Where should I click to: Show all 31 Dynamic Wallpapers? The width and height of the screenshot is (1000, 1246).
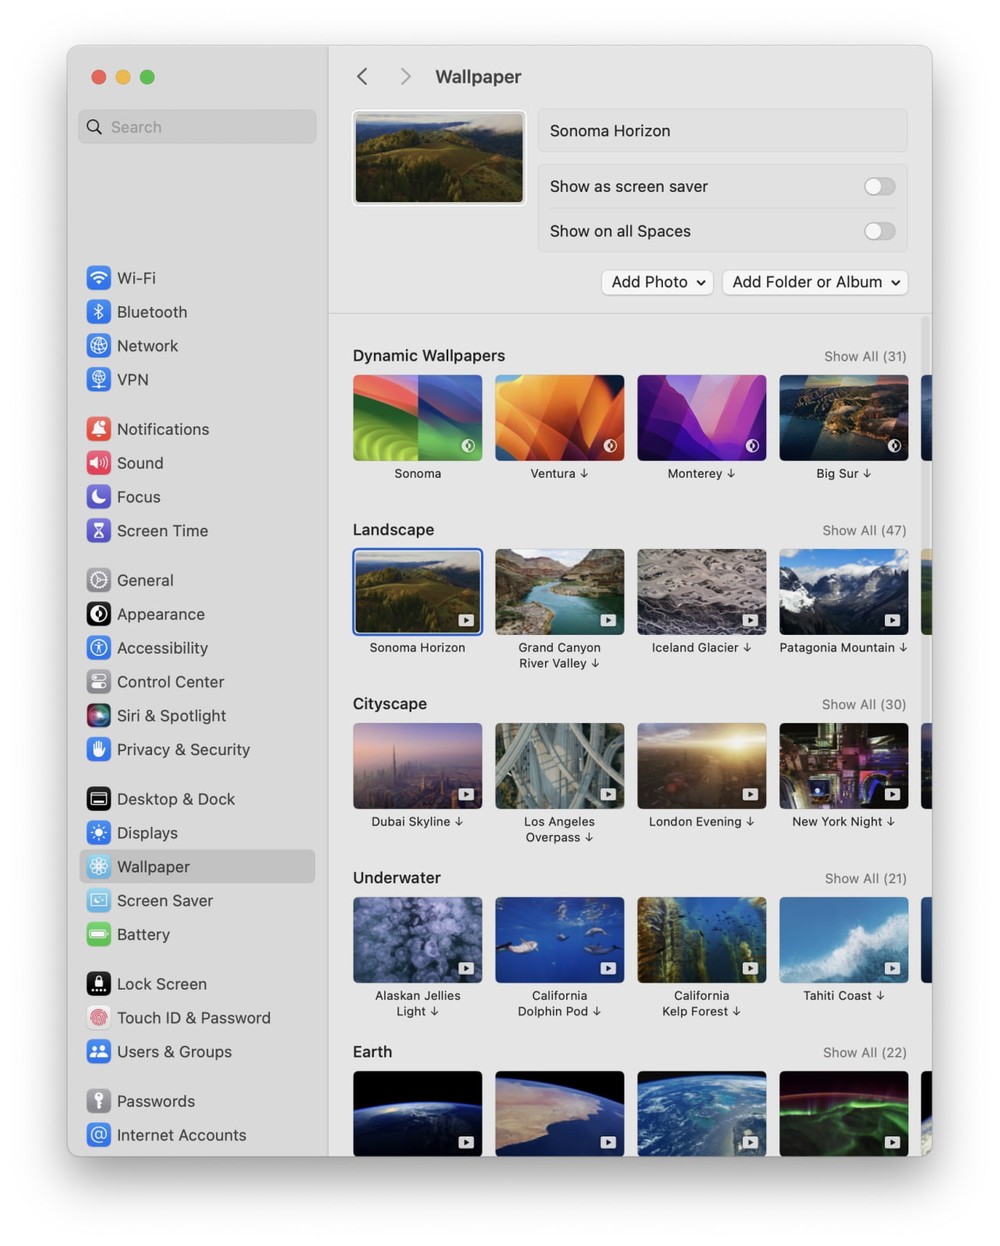(x=864, y=357)
